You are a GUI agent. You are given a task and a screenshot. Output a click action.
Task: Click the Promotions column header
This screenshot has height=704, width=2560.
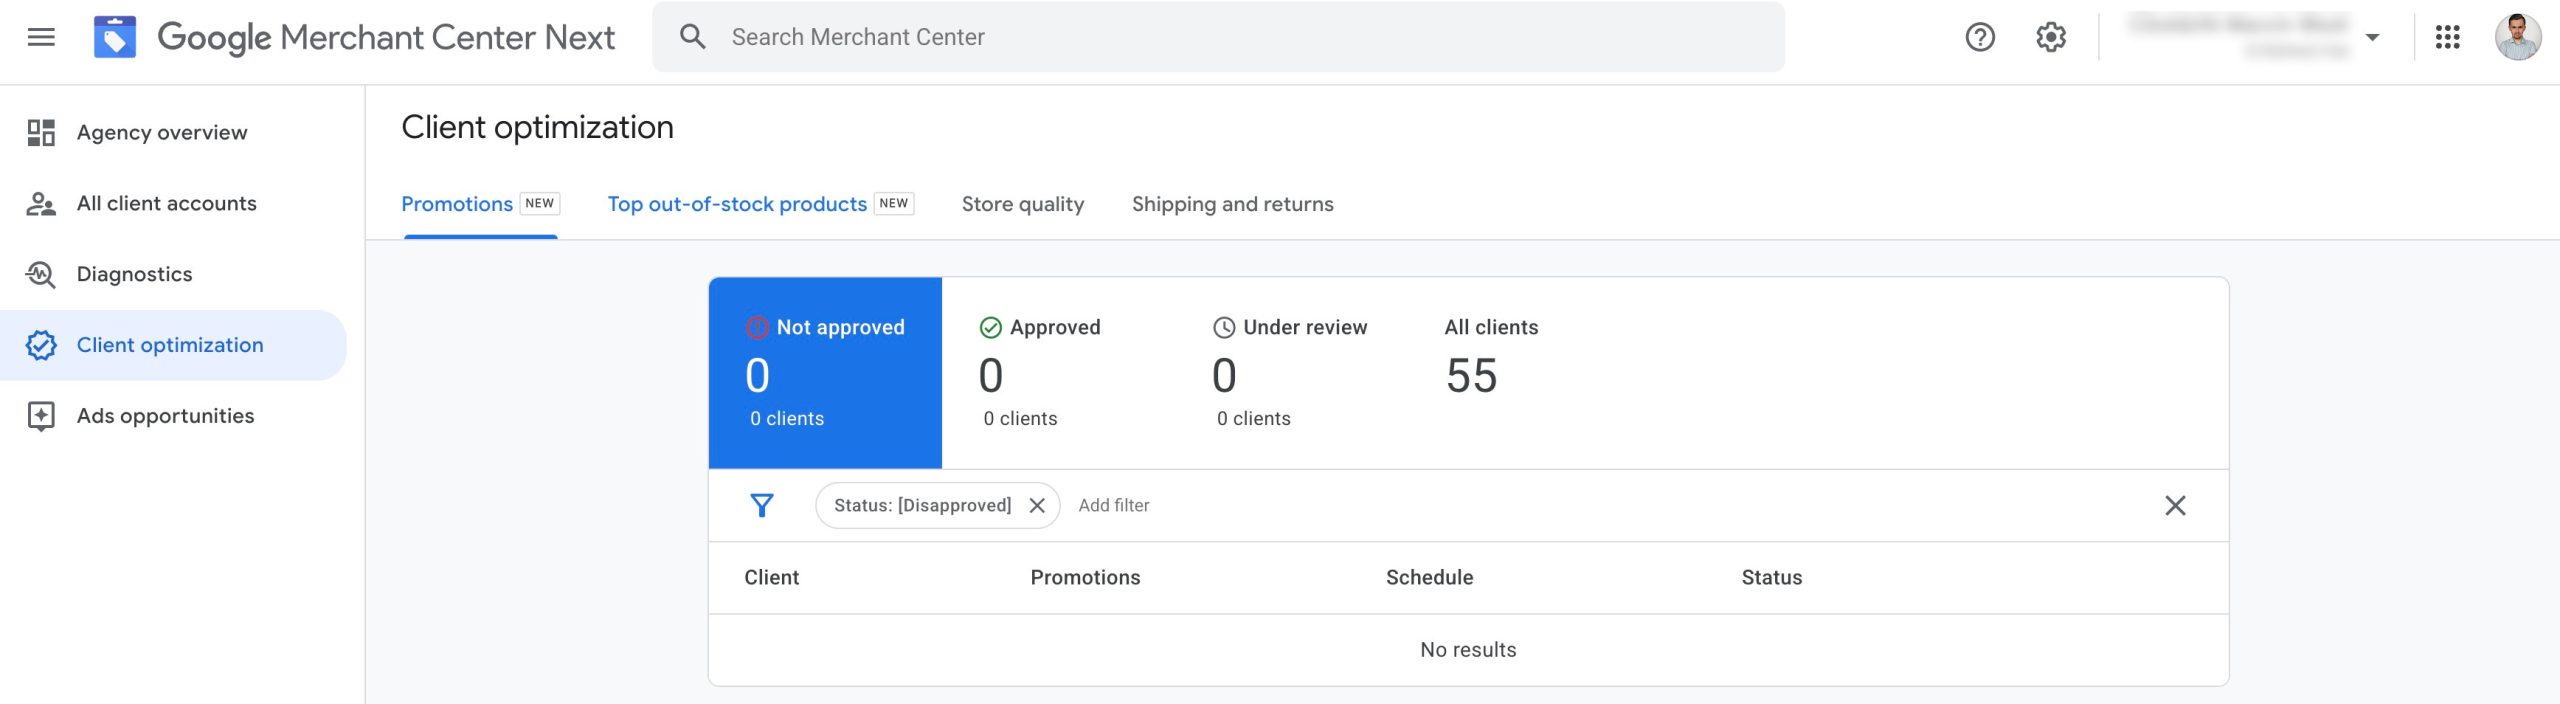(x=1085, y=577)
